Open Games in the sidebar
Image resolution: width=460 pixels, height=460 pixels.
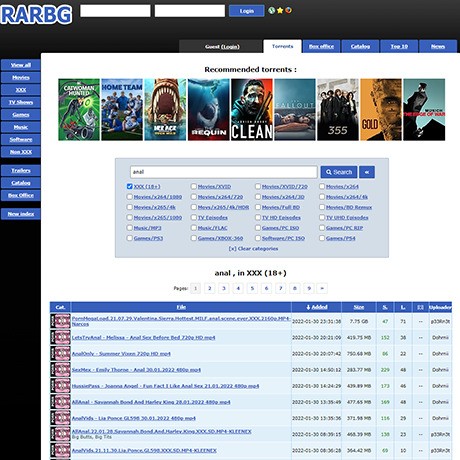[21, 115]
